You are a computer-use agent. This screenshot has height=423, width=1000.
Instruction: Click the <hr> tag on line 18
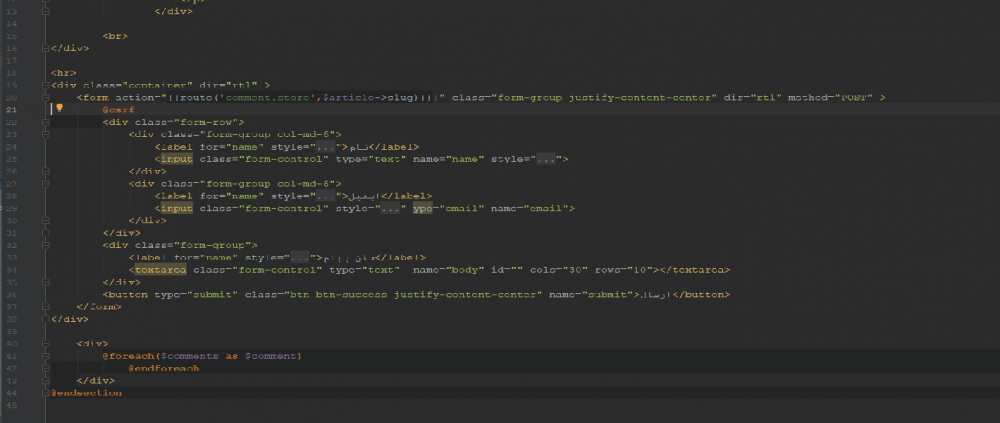pos(64,73)
